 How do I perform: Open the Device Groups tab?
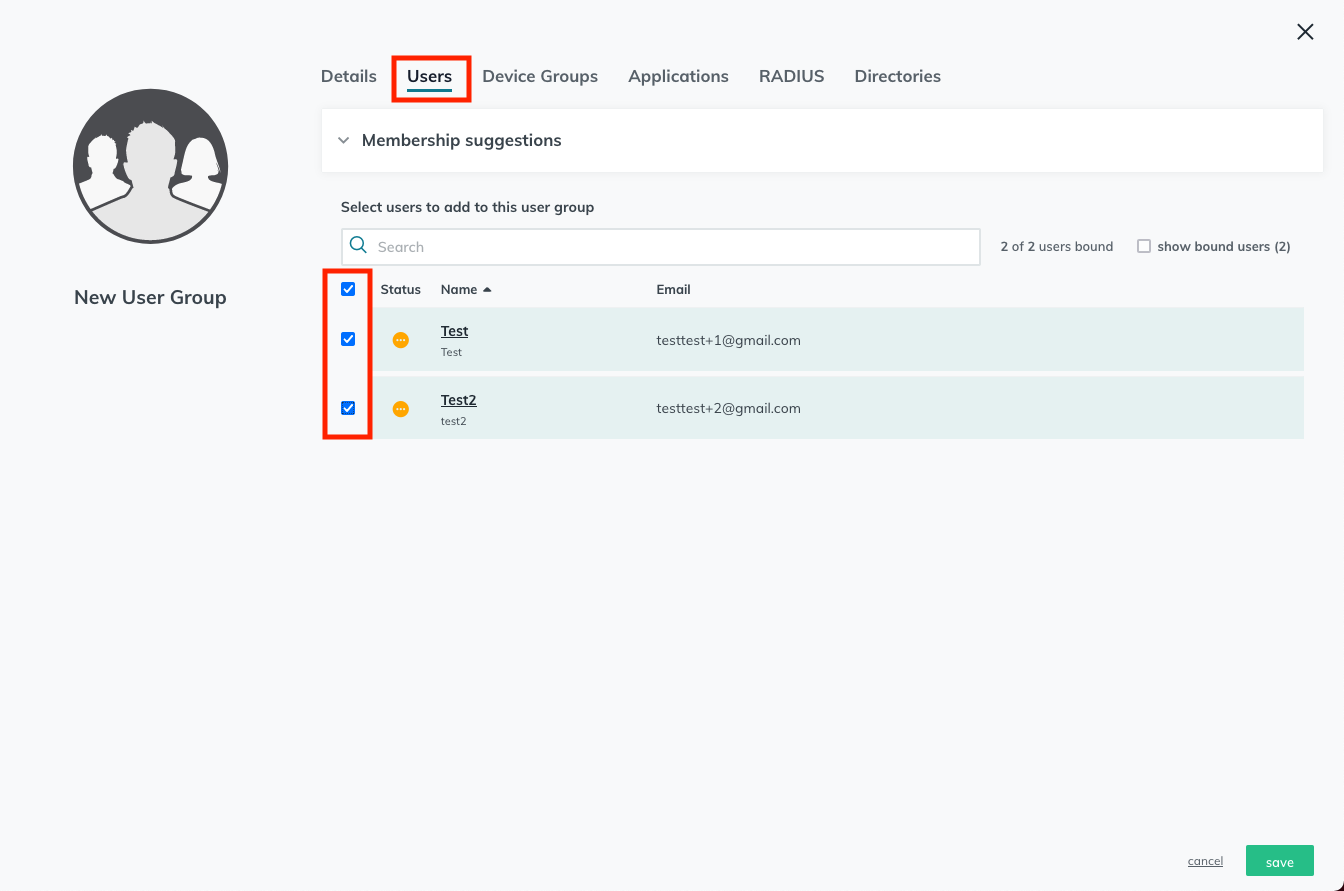[540, 76]
